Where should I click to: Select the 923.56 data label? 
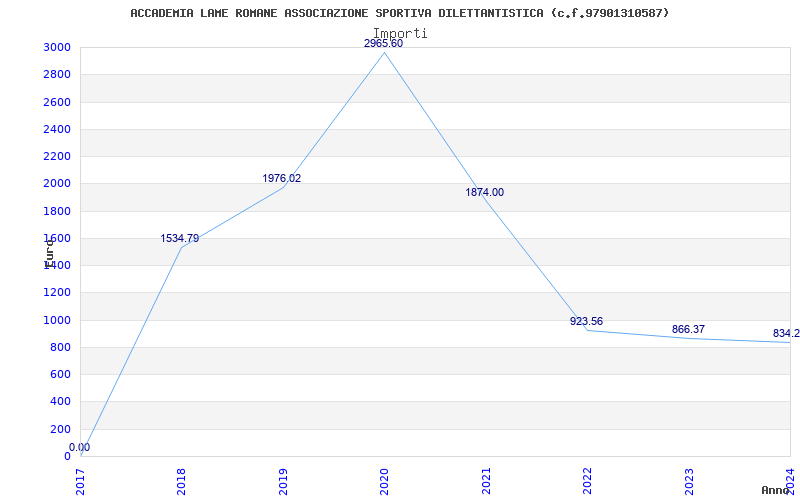point(586,321)
